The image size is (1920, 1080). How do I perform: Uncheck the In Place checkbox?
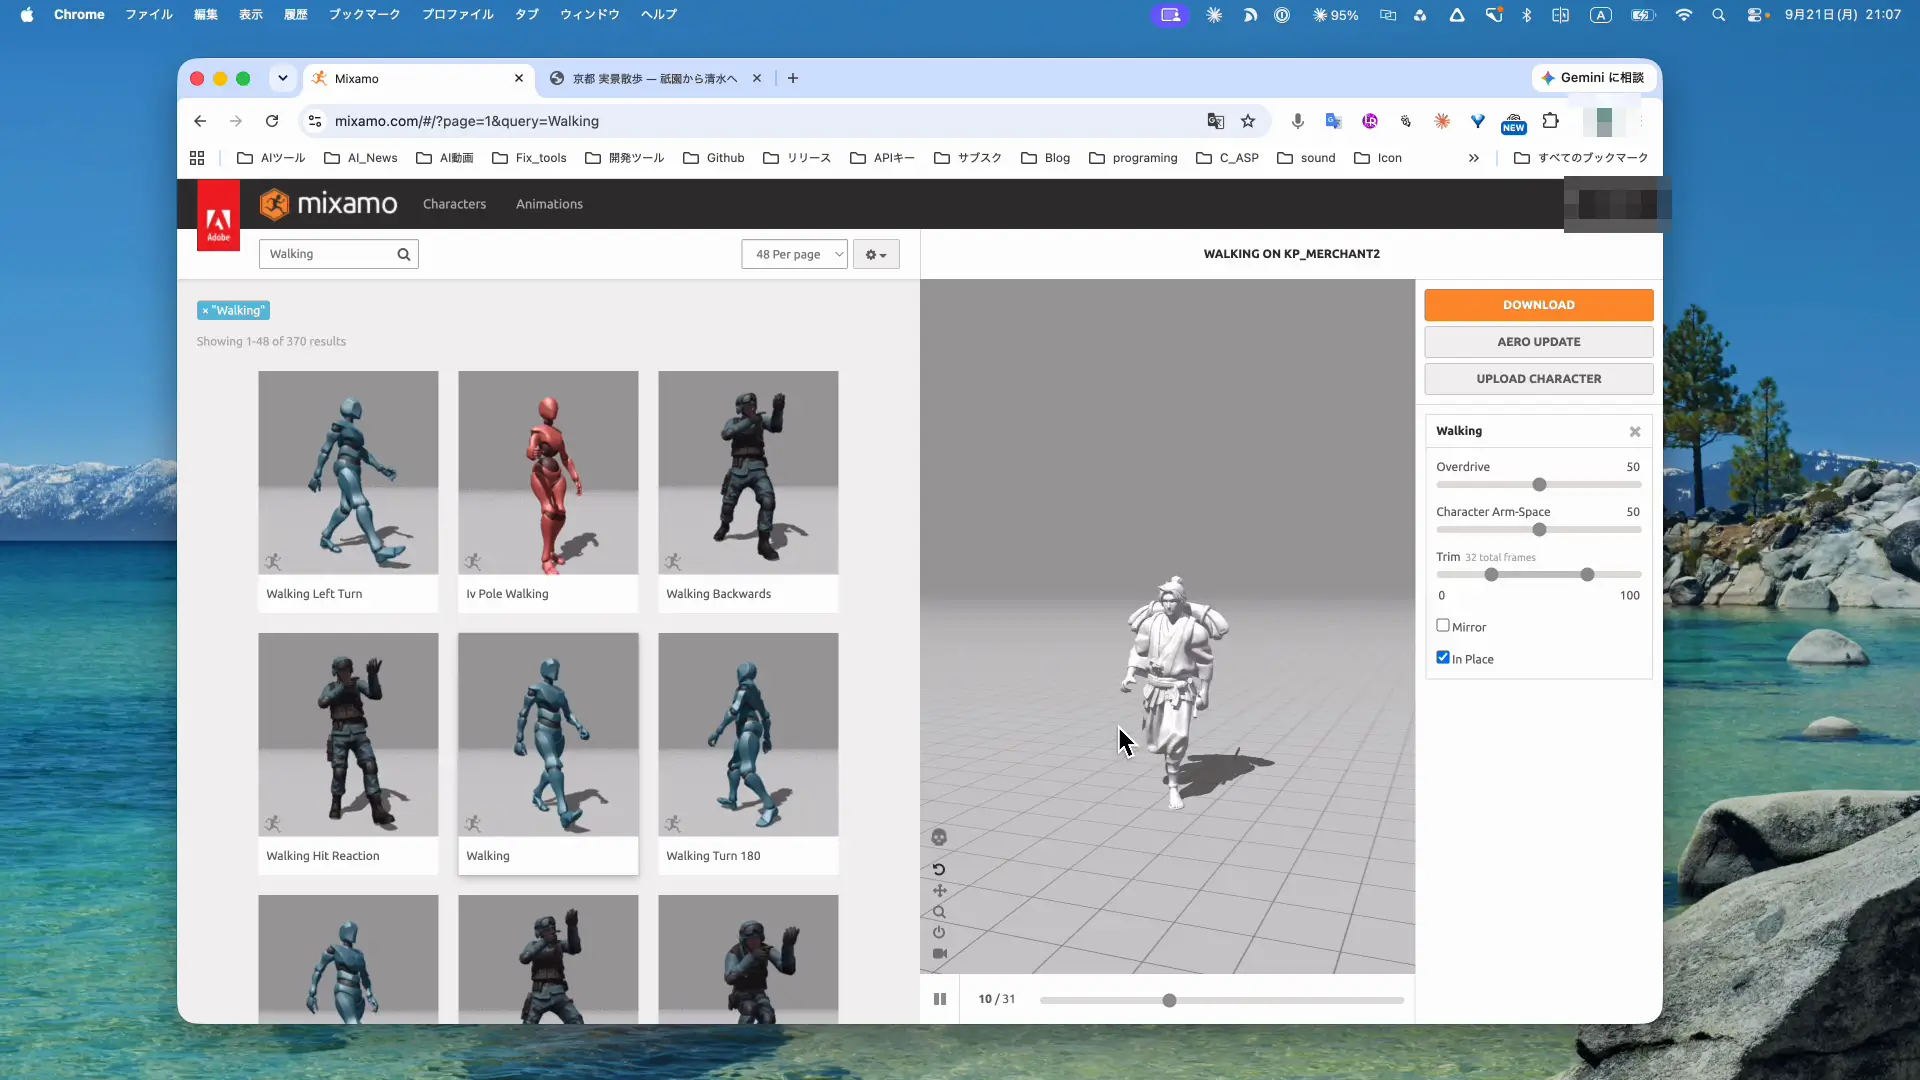[1443, 658]
